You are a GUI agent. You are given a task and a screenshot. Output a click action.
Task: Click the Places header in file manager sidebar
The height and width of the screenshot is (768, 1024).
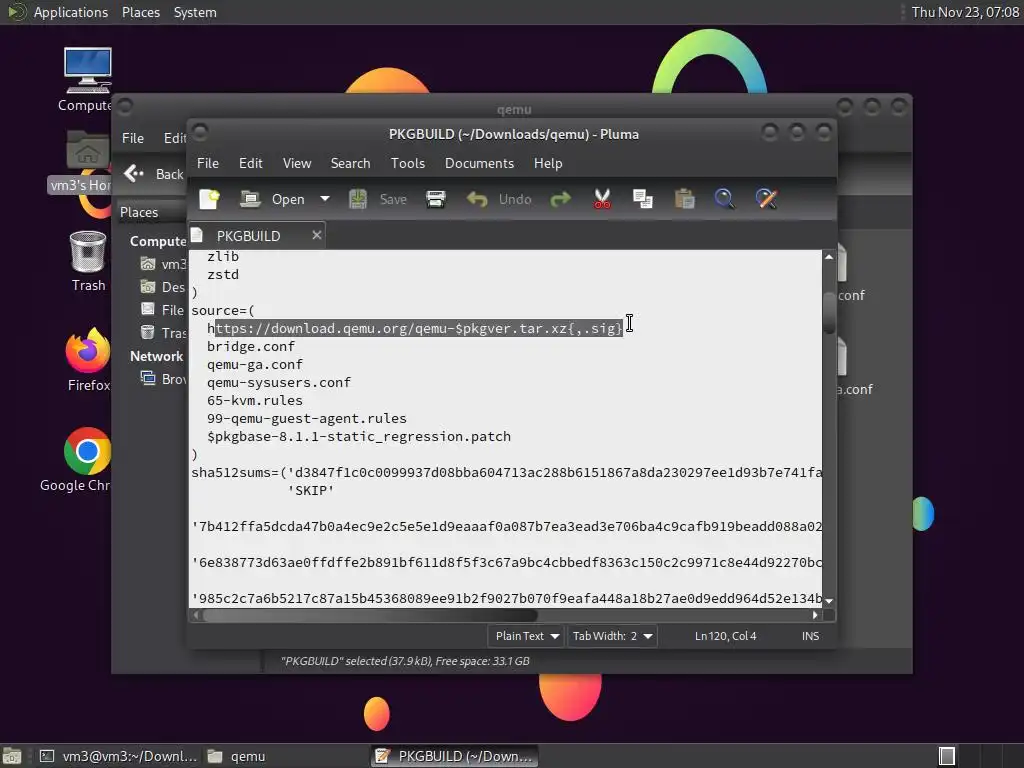coord(139,212)
